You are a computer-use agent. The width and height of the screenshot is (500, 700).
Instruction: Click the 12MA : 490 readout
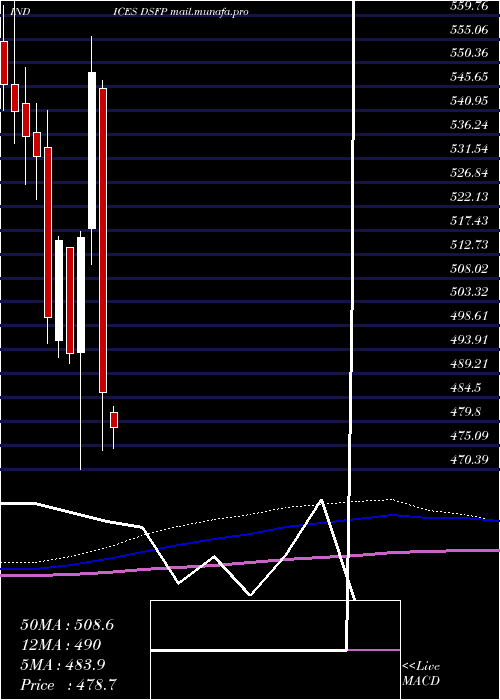[x=61, y=645]
